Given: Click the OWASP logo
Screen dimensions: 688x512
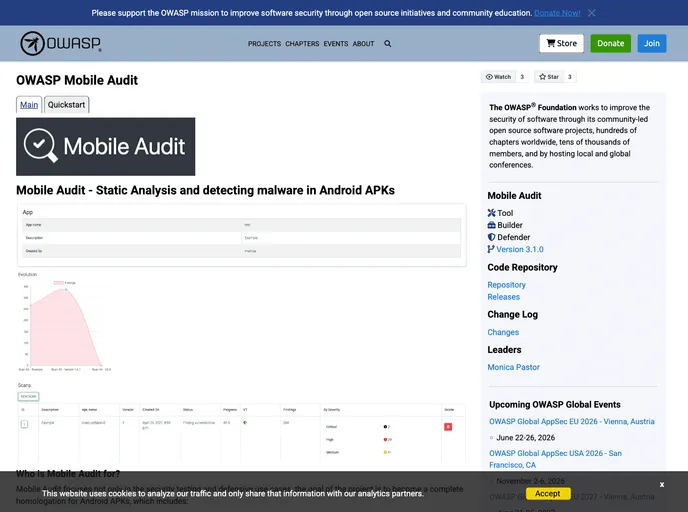Looking at the screenshot, I should (61, 43).
